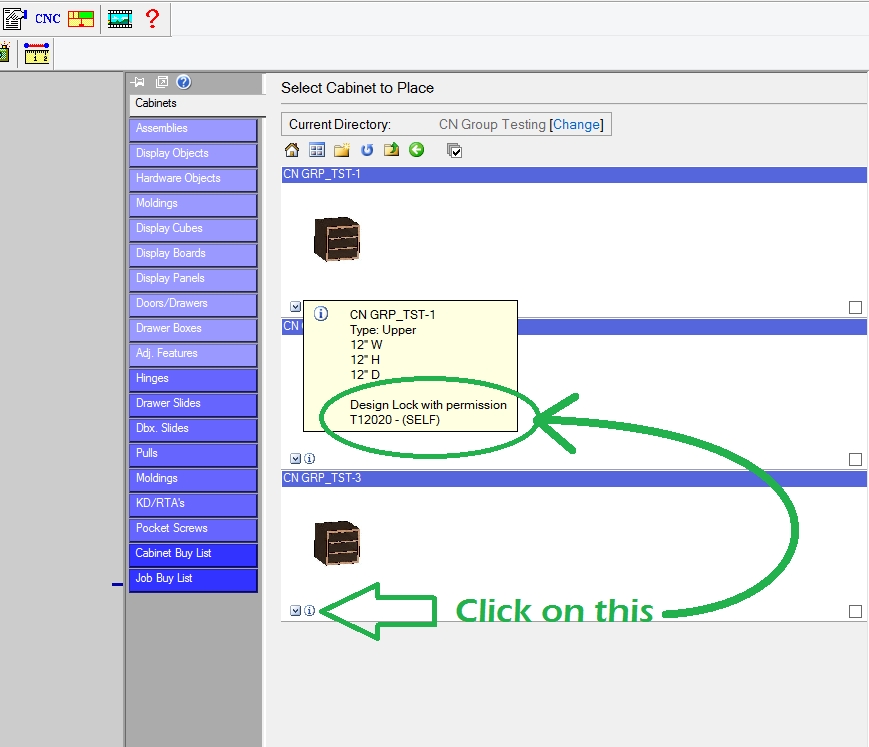Open the Drawer Slides category
Image resolution: width=869 pixels, height=747 pixels.
click(193, 404)
